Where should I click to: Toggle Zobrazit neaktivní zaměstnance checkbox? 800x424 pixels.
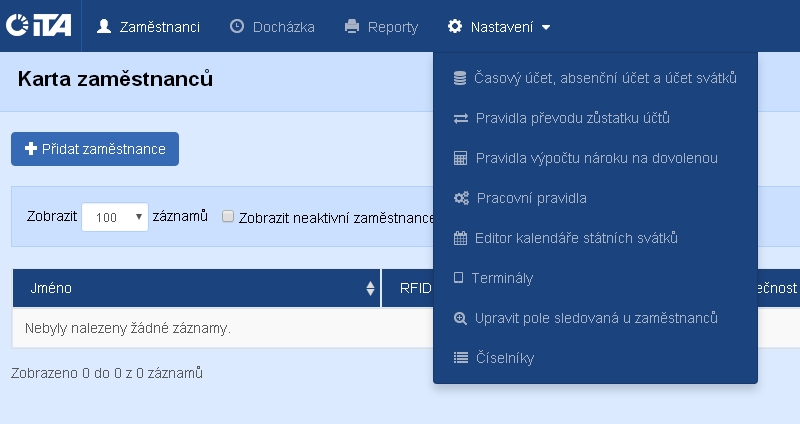[228, 215]
